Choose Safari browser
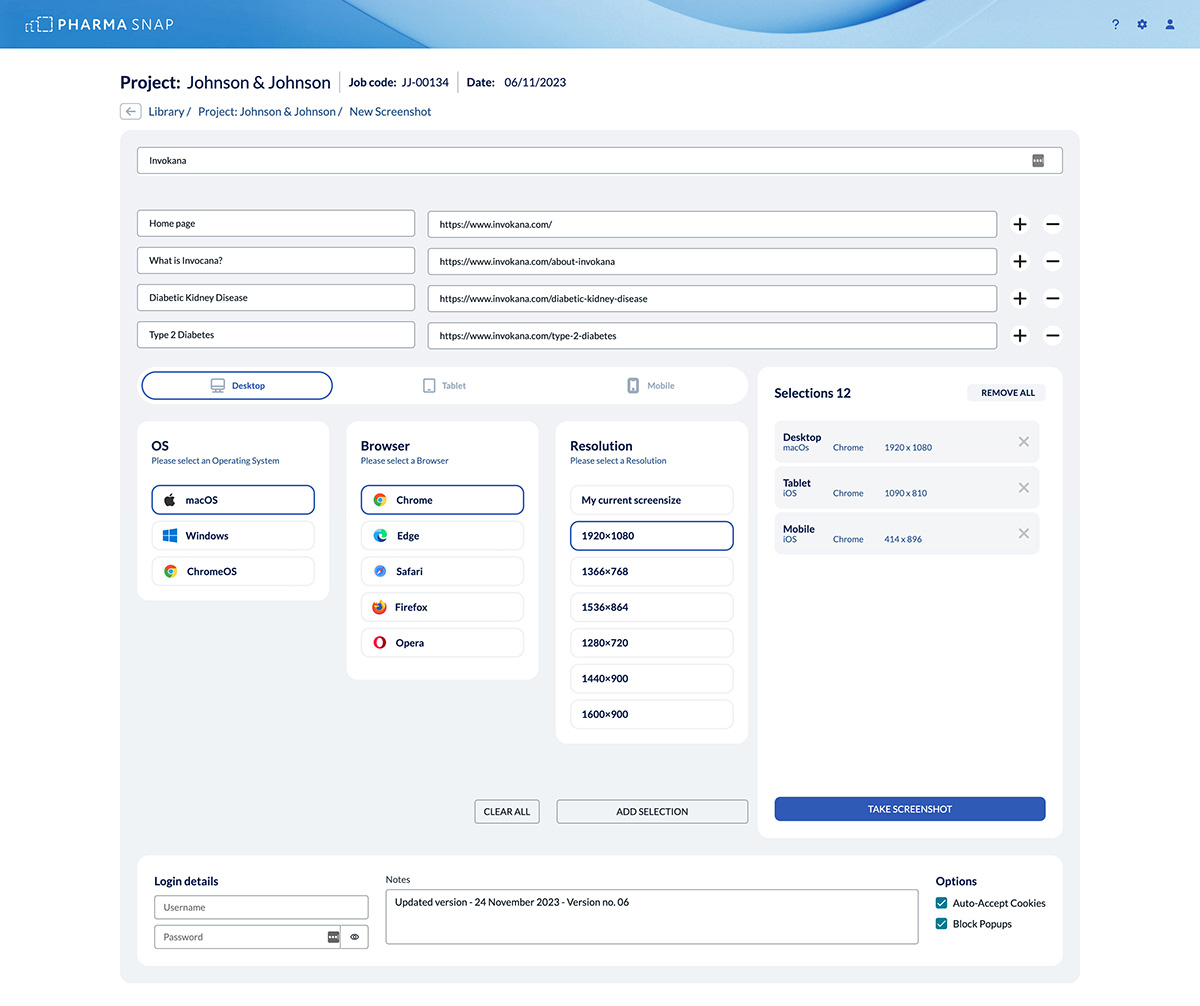This screenshot has width=1200, height=1006. (442, 572)
